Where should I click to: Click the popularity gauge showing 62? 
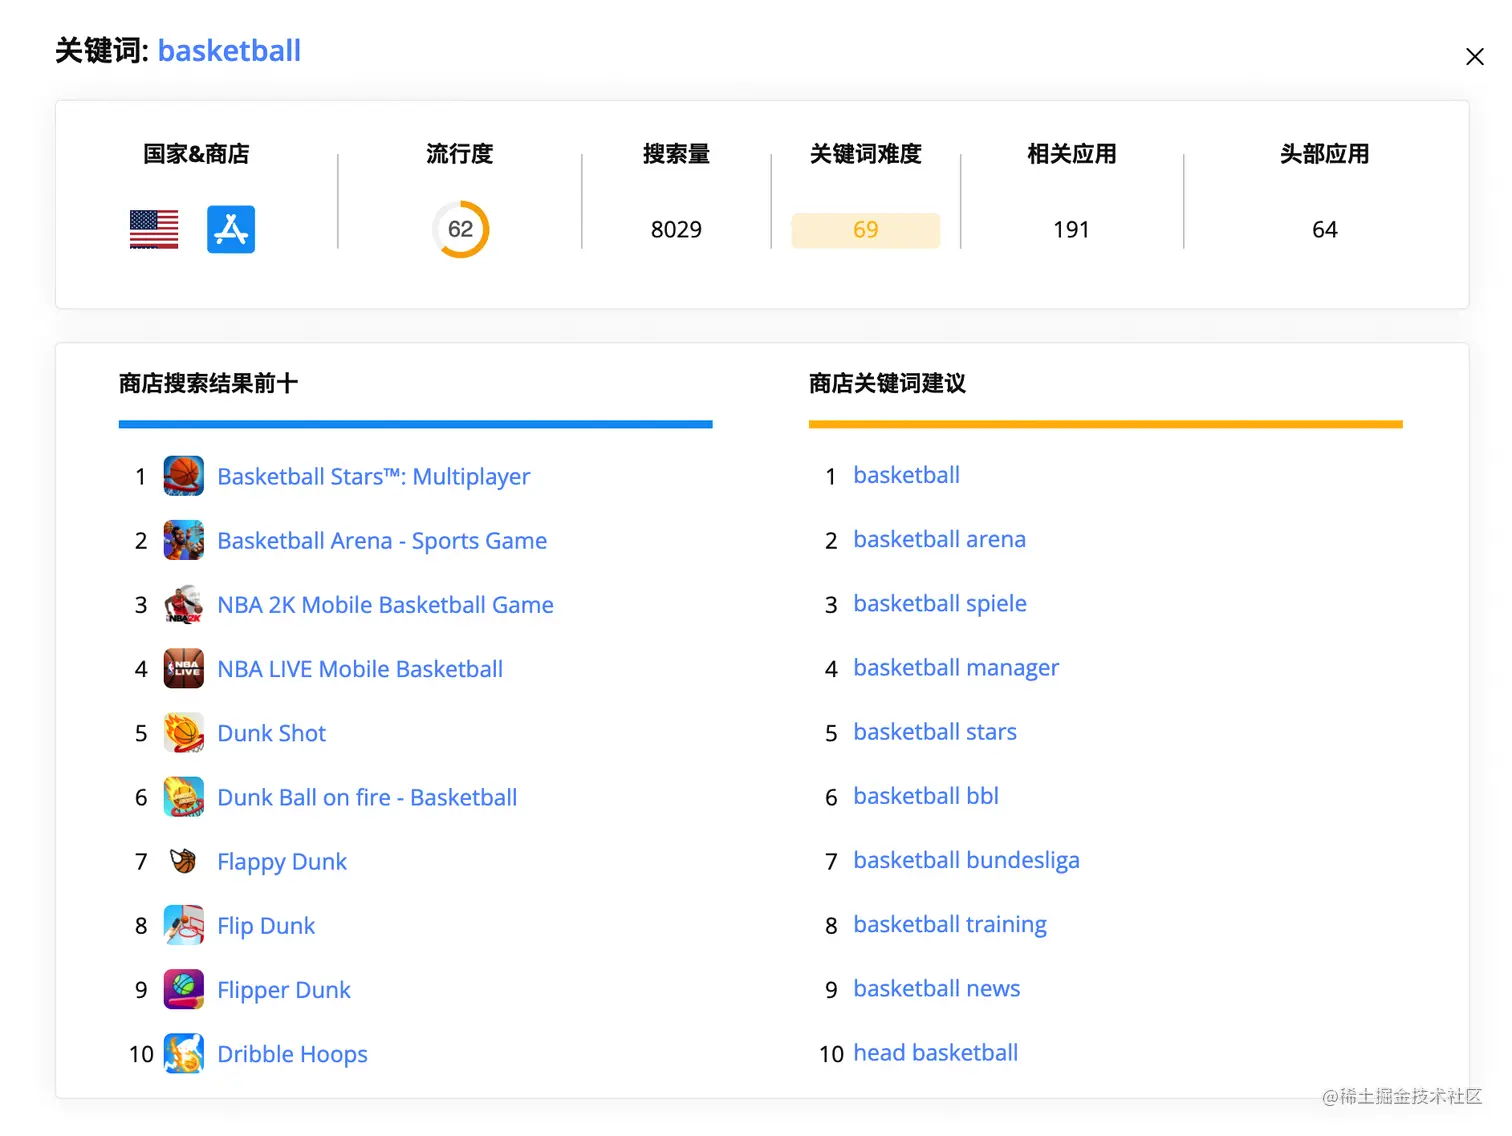point(461,229)
